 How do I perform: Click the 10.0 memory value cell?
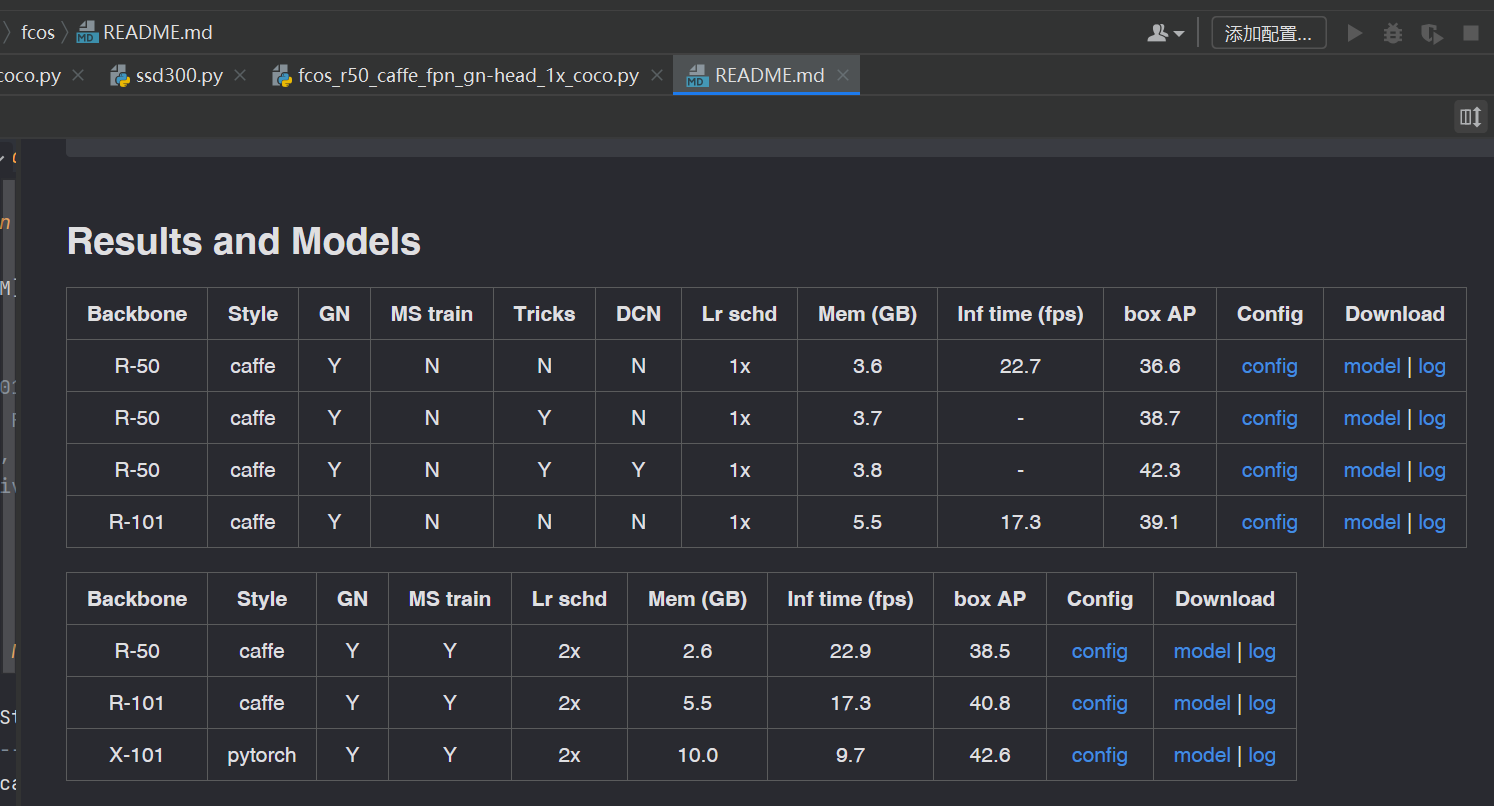[697, 755]
